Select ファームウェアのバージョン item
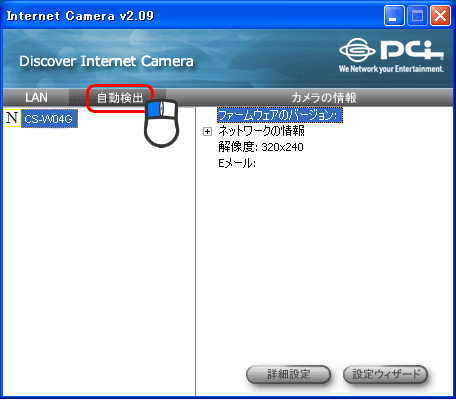Viewport: 456px width, 420px height. tap(279, 115)
